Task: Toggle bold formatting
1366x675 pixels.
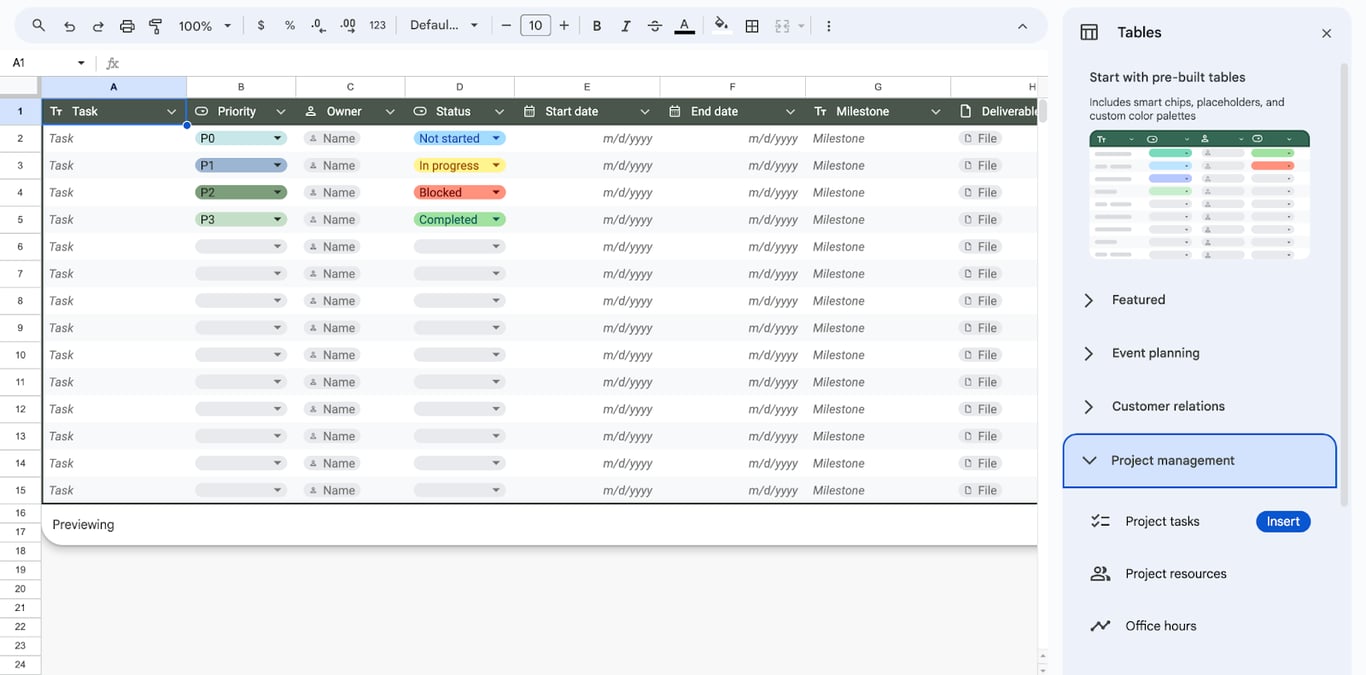Action: 597,26
